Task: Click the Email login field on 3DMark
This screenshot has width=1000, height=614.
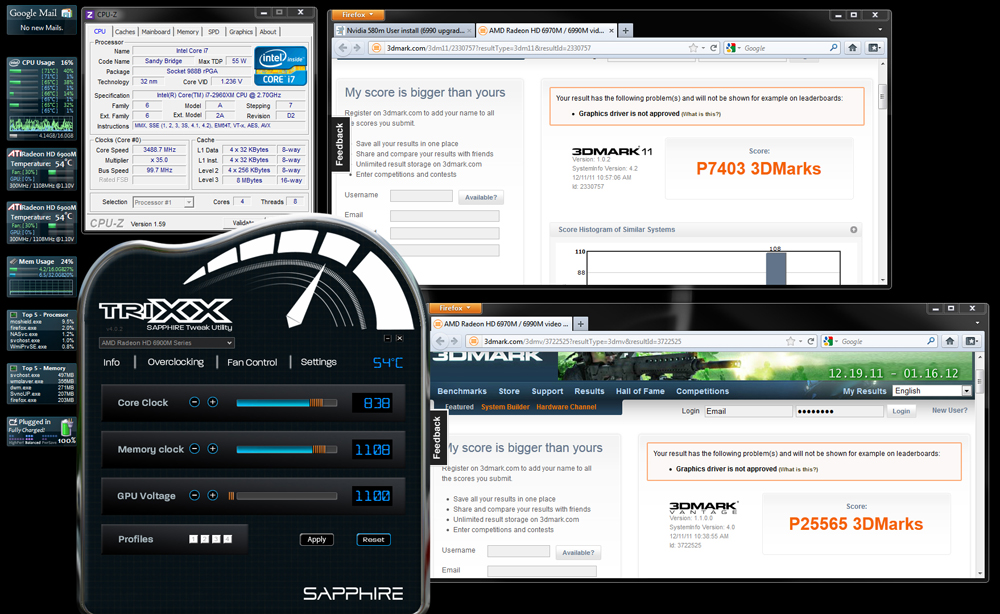Action: coord(748,411)
